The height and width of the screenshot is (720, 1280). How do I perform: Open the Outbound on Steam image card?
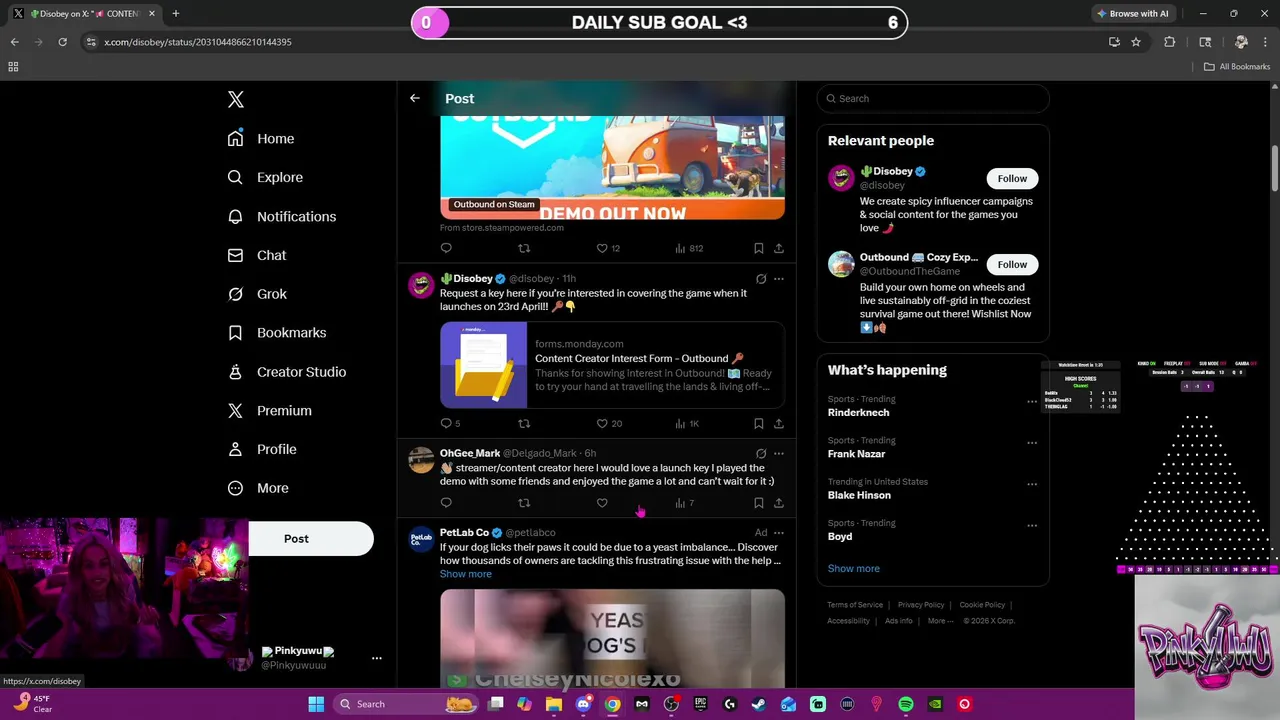(612, 167)
